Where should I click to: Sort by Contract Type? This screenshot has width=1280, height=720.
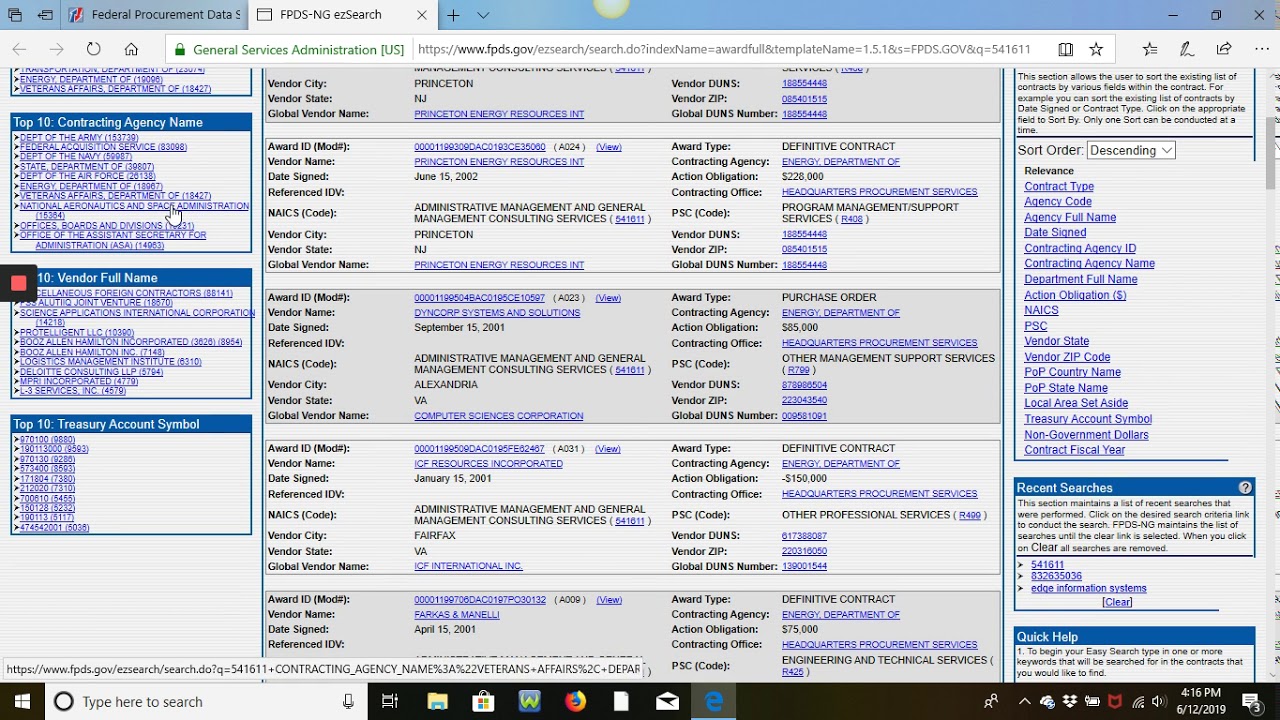pos(1059,186)
